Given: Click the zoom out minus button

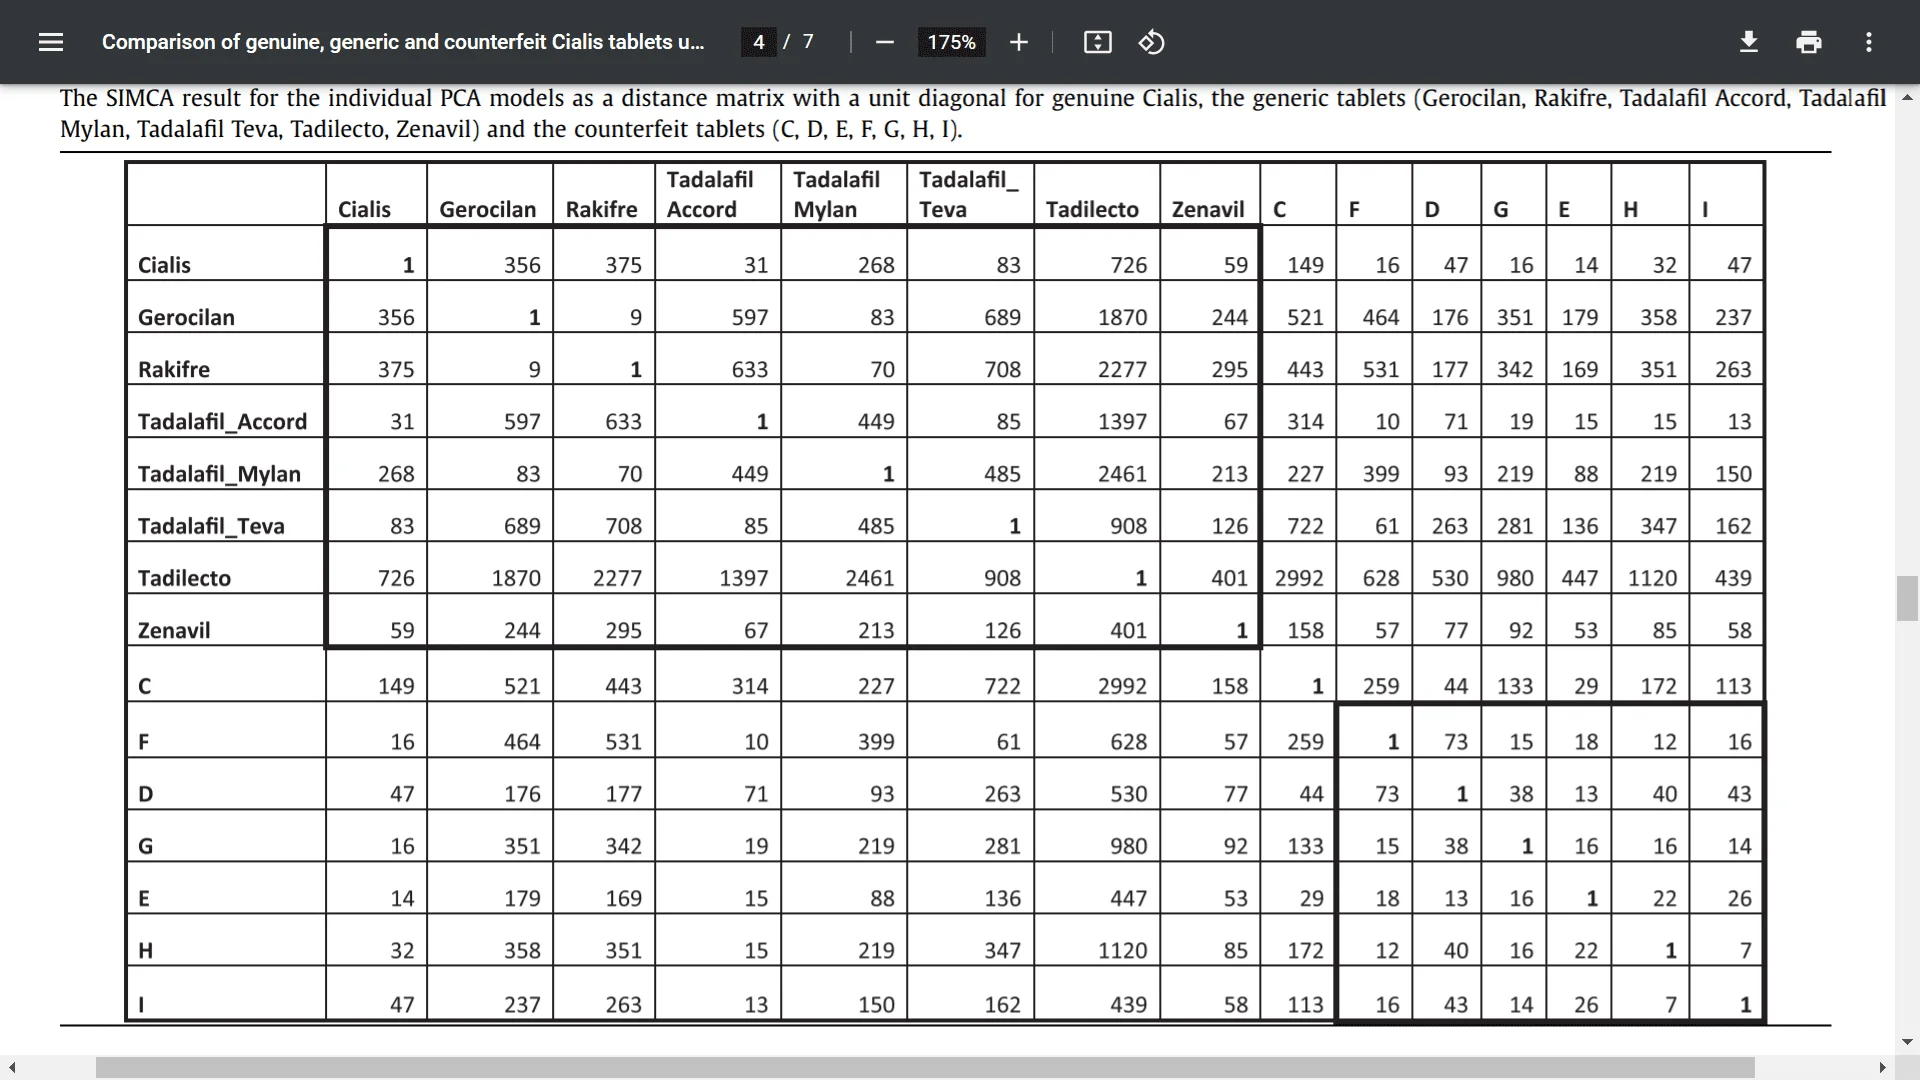Looking at the screenshot, I should coord(884,42).
